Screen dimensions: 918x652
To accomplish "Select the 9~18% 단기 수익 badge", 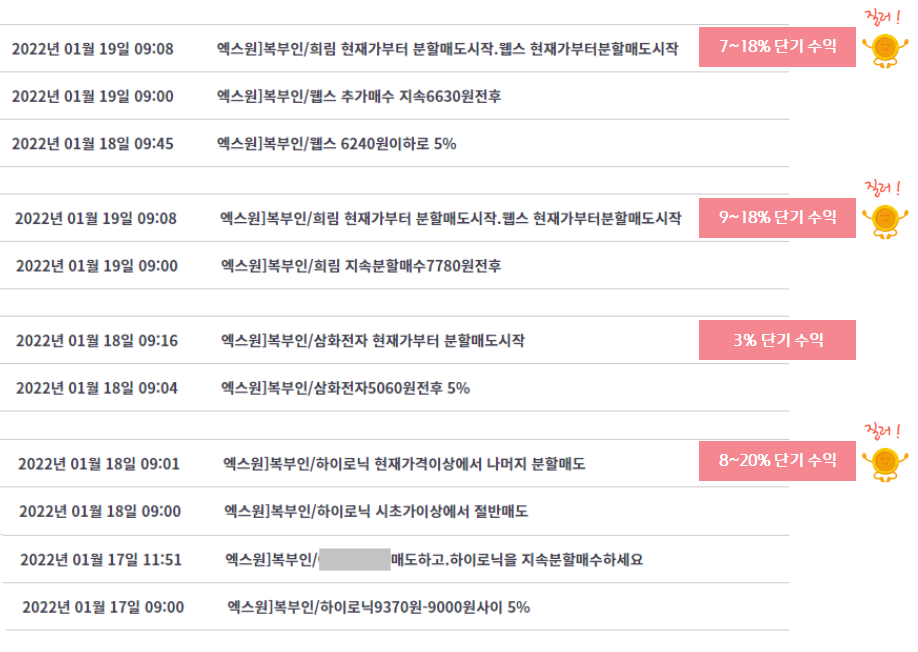I will pos(777,218).
